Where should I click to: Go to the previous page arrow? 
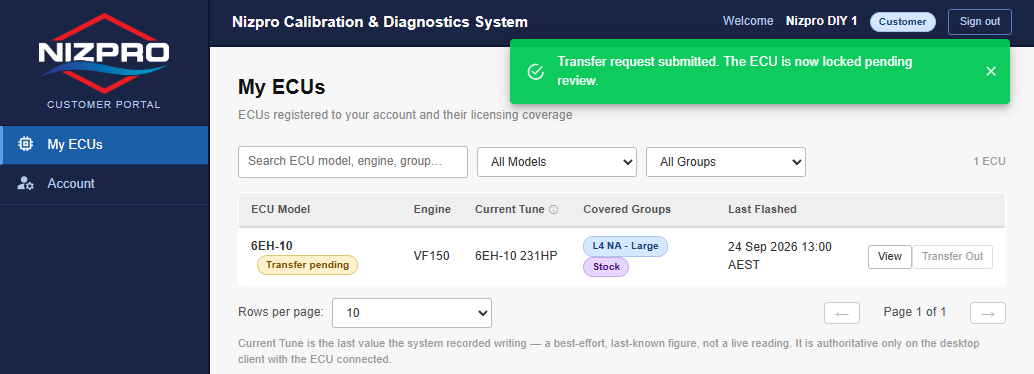[841, 313]
